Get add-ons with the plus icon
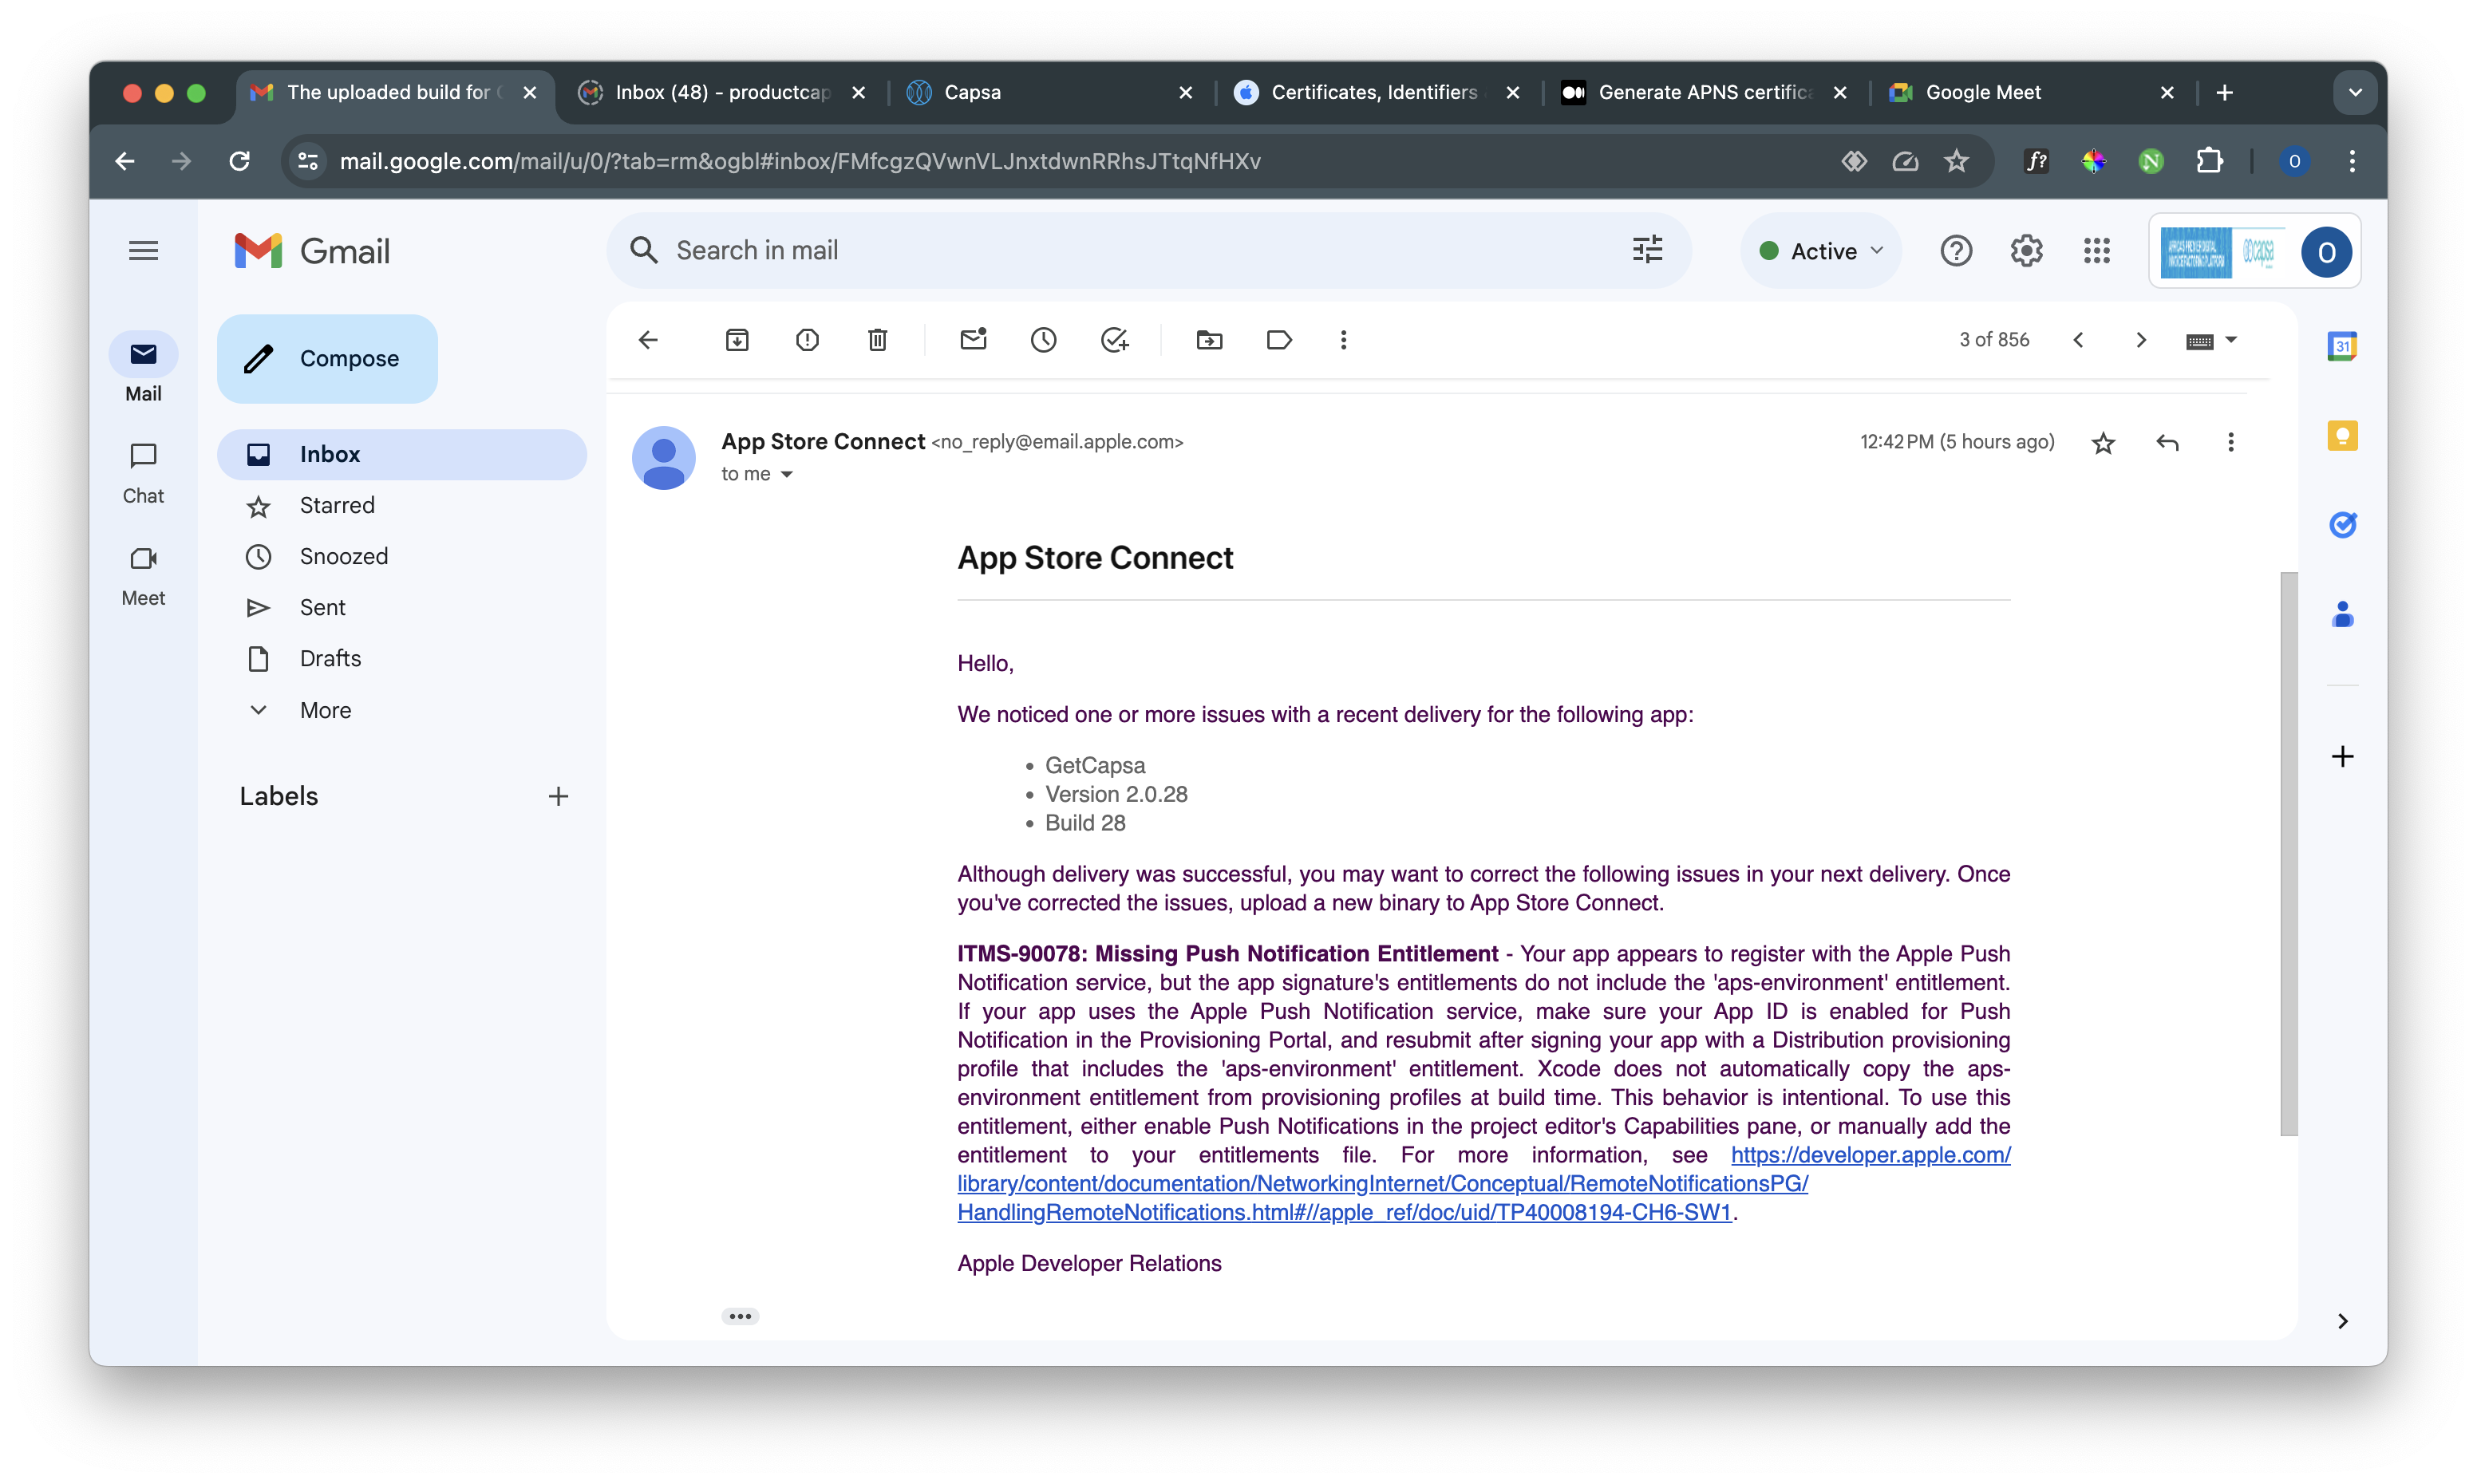Screen dimensions: 2477x1484 2342,756
